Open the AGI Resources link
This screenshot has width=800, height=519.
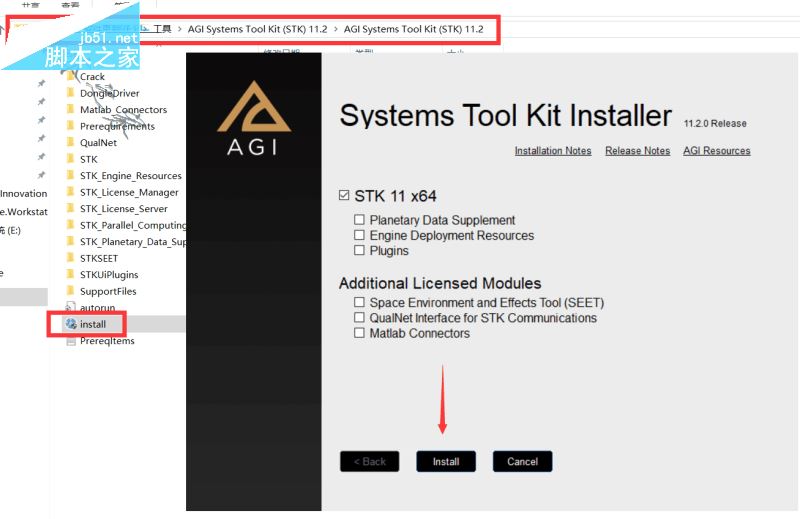(x=716, y=151)
